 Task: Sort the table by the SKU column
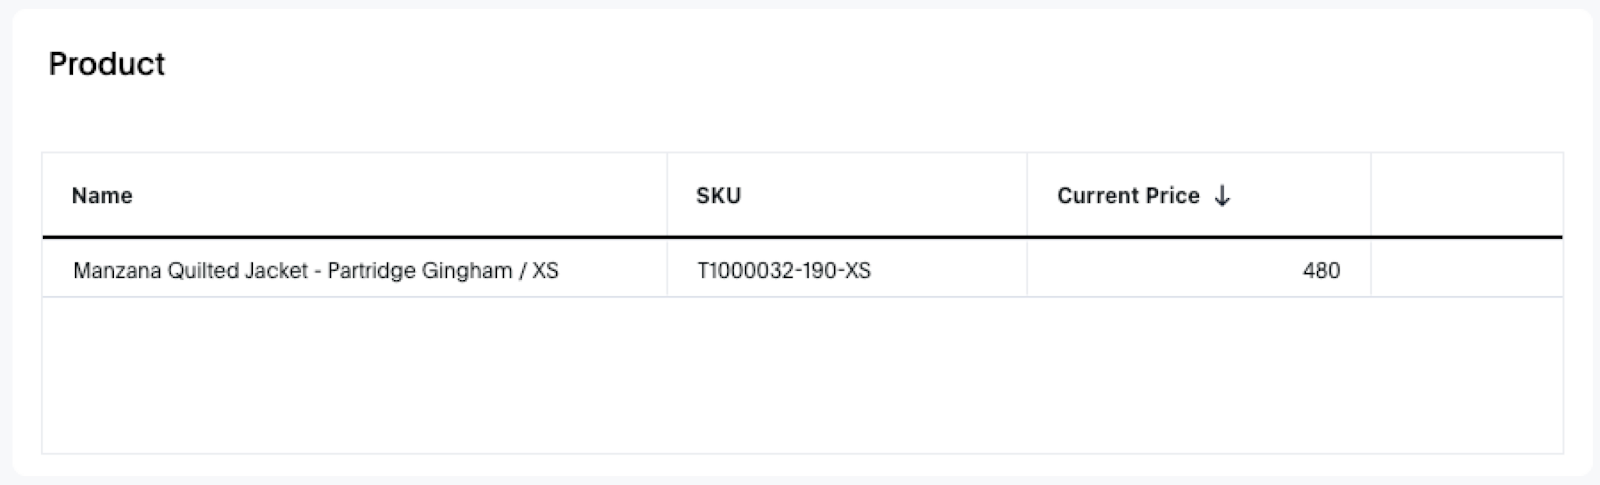[x=718, y=196]
